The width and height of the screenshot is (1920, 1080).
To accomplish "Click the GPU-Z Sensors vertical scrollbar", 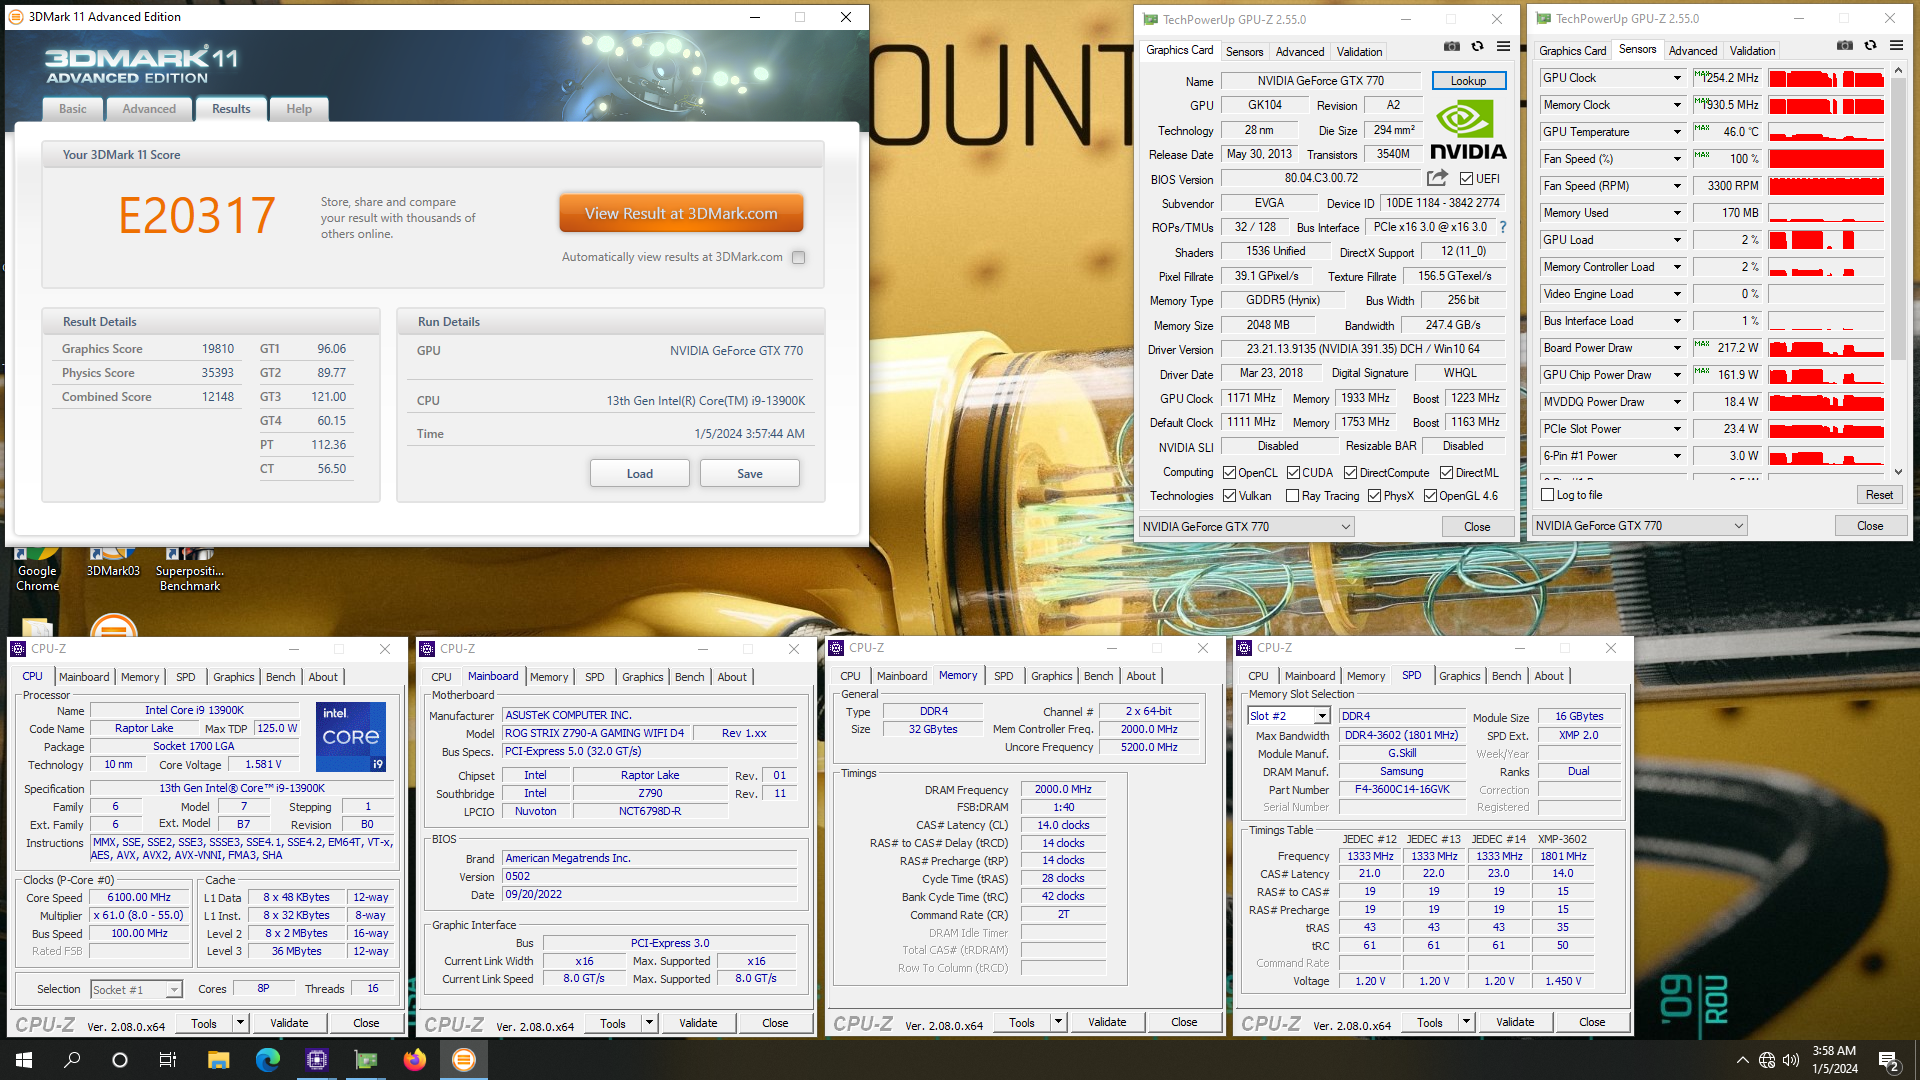I will (1899, 270).
